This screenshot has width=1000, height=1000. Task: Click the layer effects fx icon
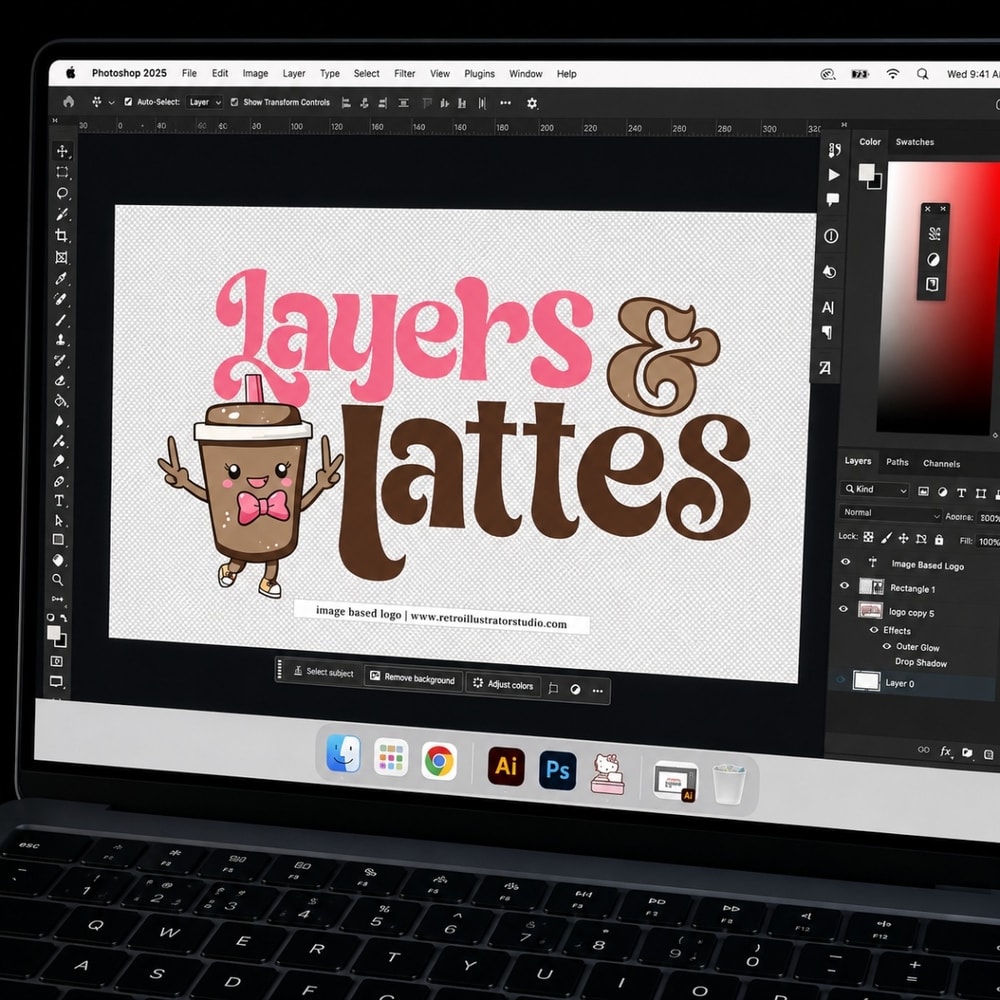945,751
